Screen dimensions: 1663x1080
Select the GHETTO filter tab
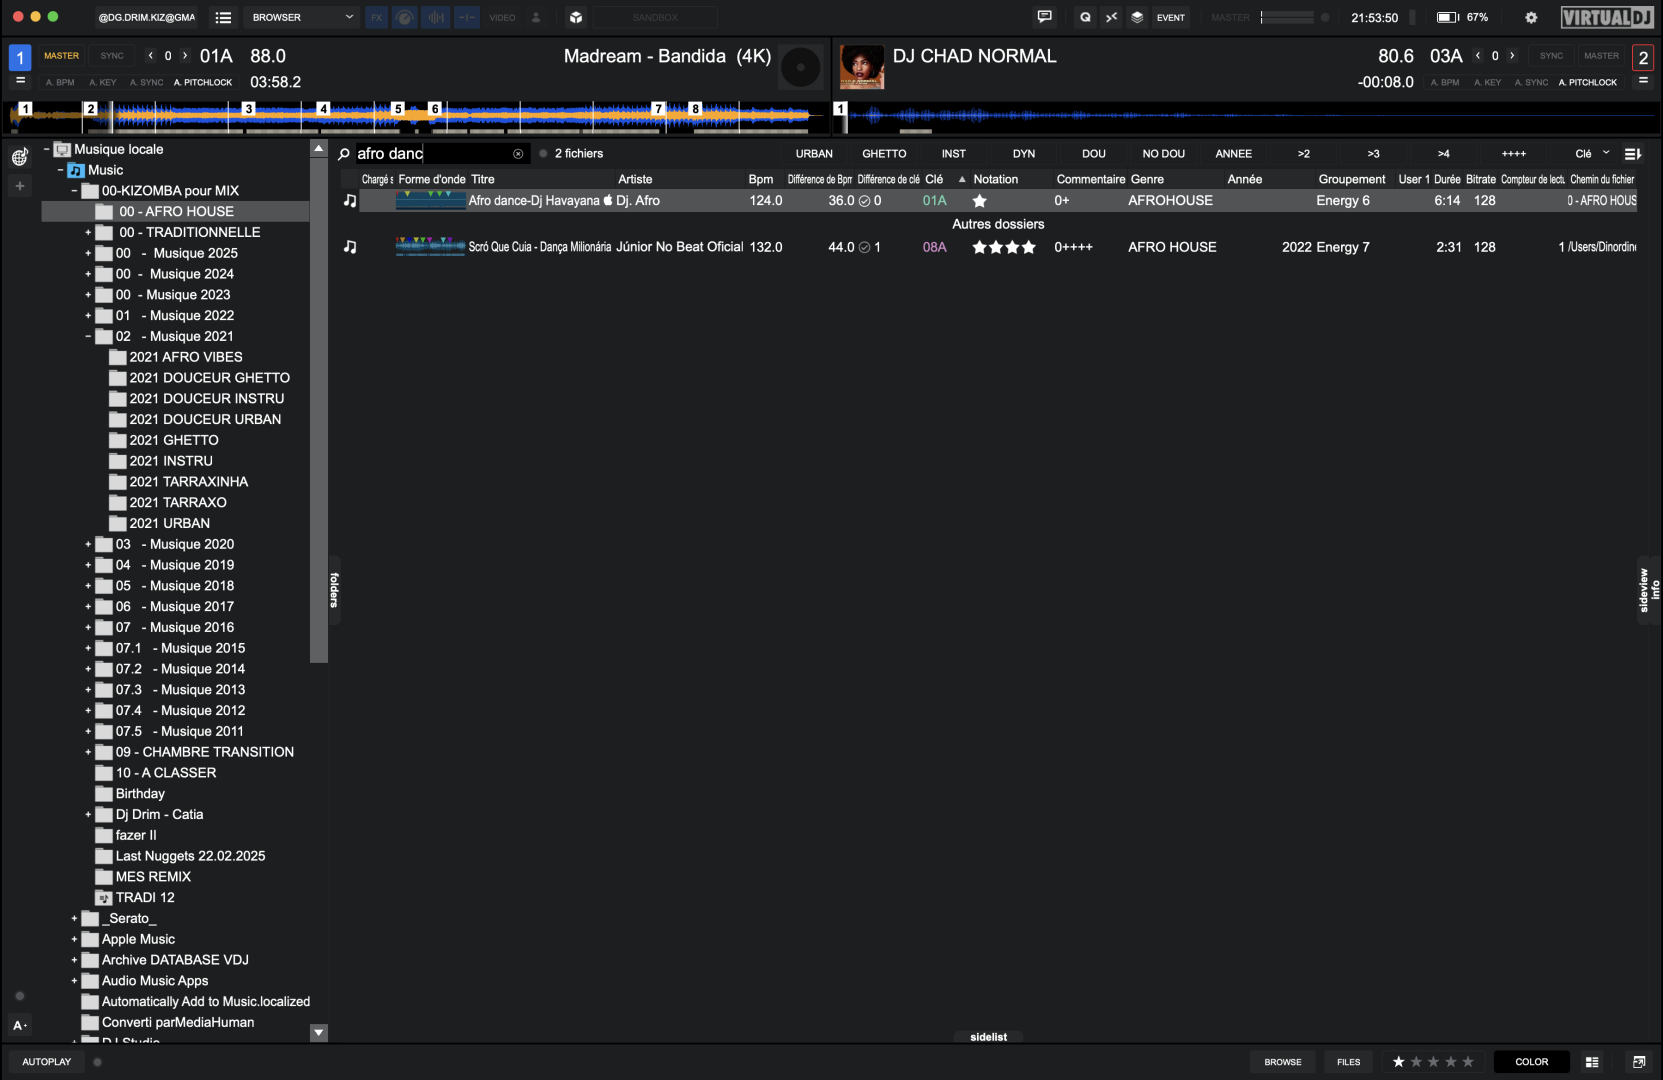click(x=884, y=154)
